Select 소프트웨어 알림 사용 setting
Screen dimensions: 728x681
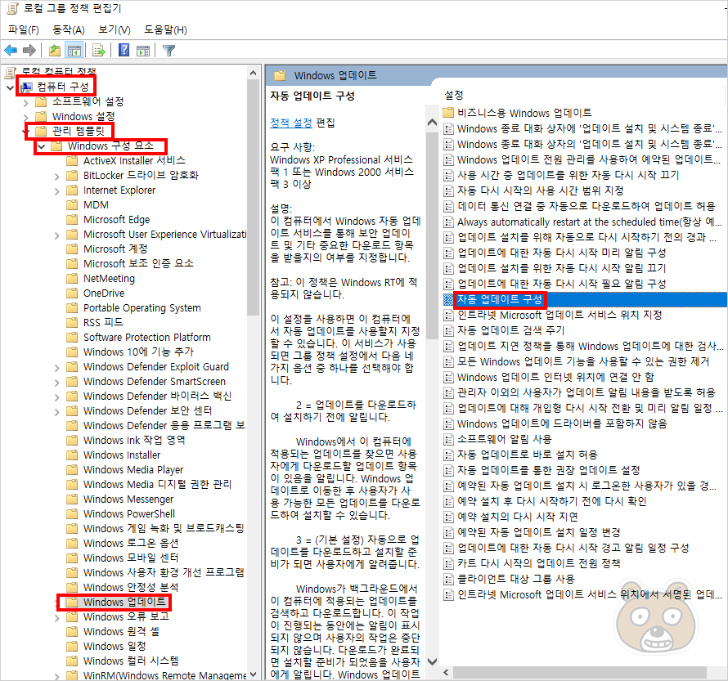click(x=504, y=439)
